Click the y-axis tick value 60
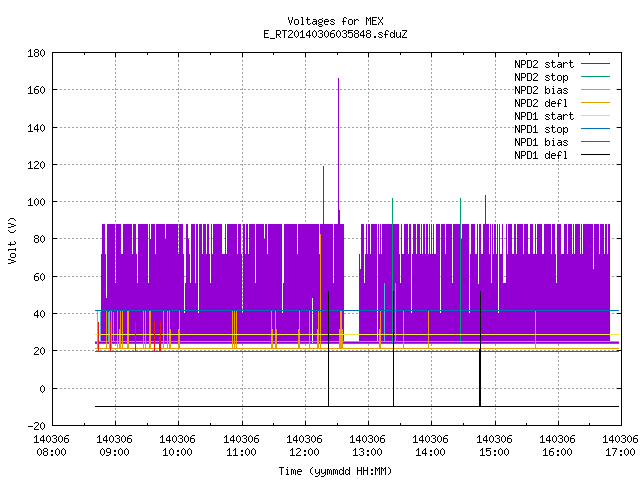The image size is (640, 480). (x=39, y=277)
